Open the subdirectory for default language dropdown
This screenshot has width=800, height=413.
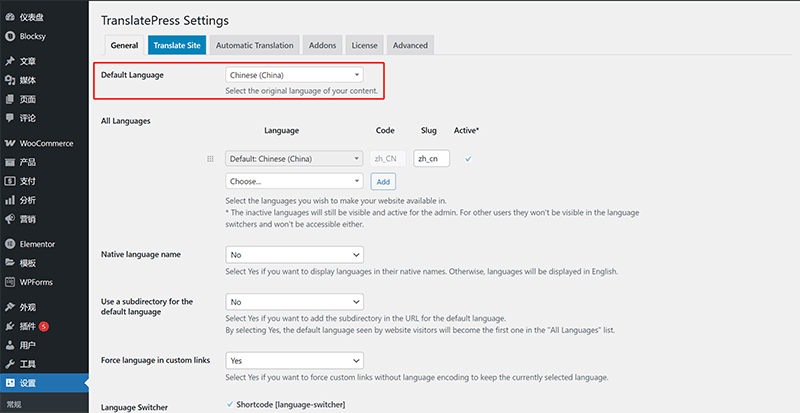[x=294, y=302]
